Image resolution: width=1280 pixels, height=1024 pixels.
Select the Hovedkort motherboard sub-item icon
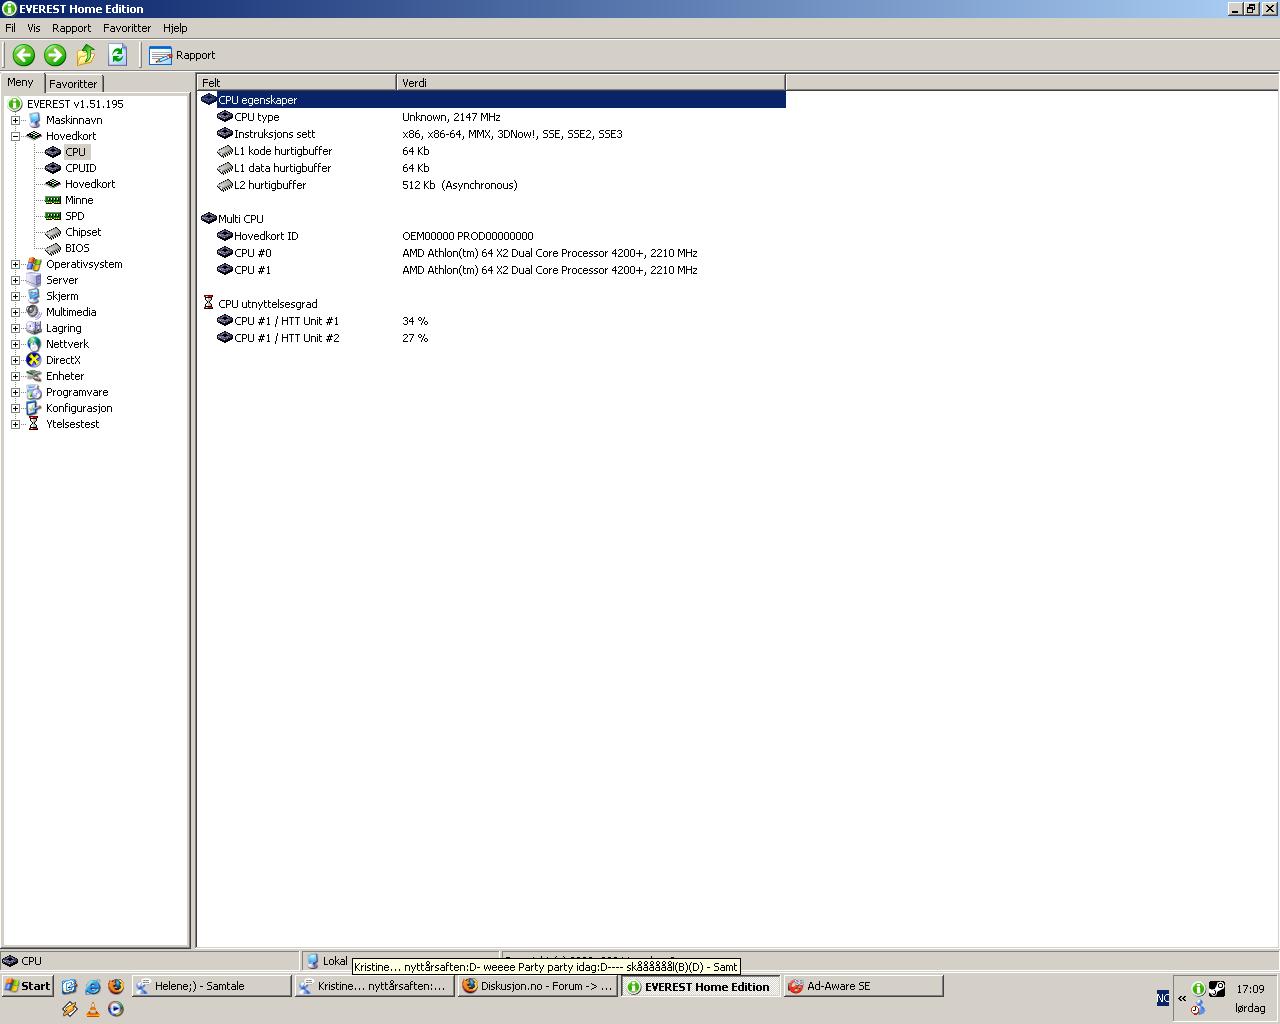coord(53,184)
